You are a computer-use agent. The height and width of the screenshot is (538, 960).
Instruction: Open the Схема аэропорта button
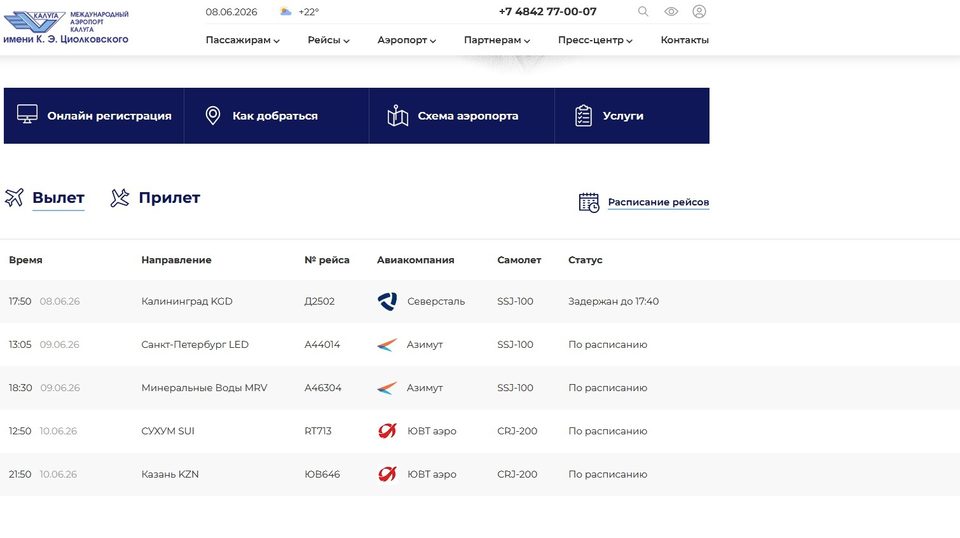pos(462,116)
